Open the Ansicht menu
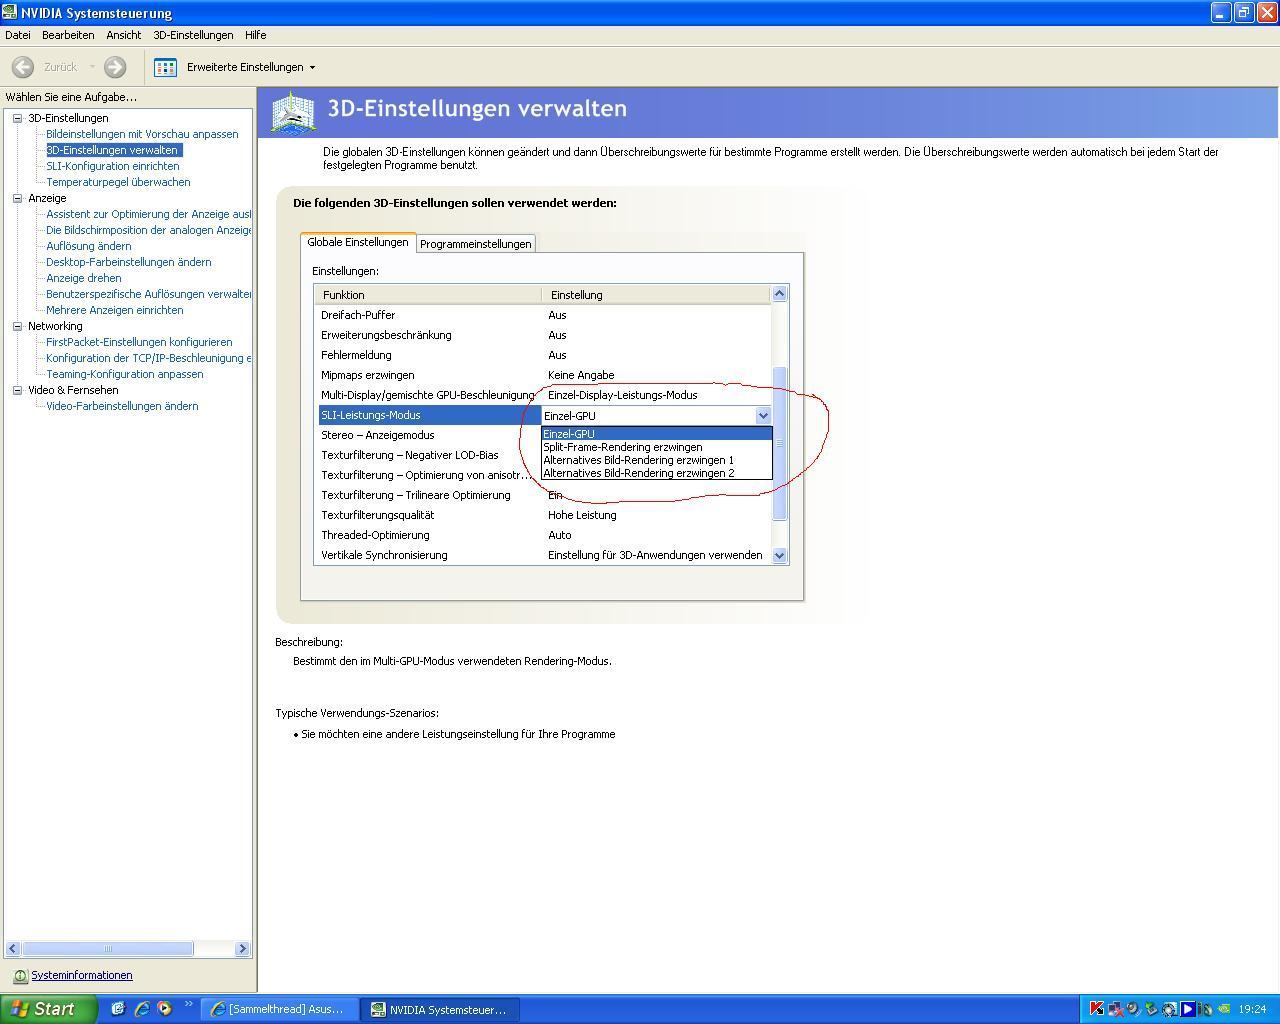1280x1024 pixels. pos(124,35)
